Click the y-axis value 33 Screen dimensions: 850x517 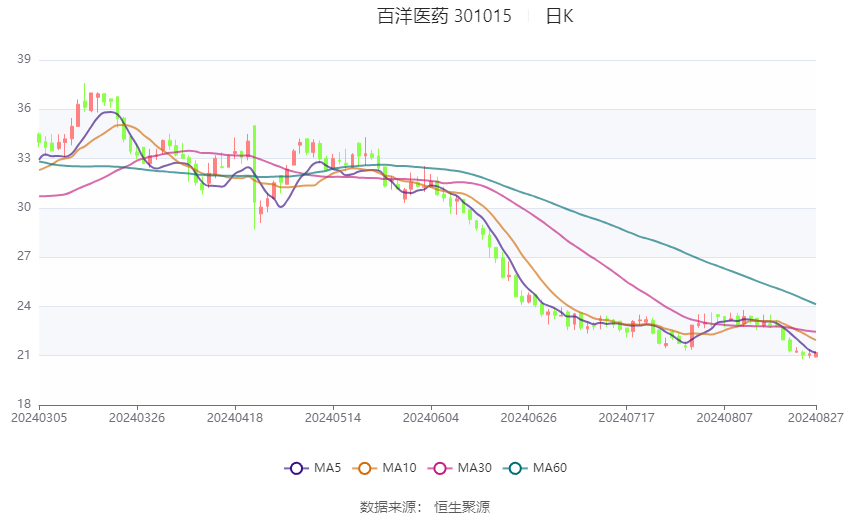click(x=24, y=158)
